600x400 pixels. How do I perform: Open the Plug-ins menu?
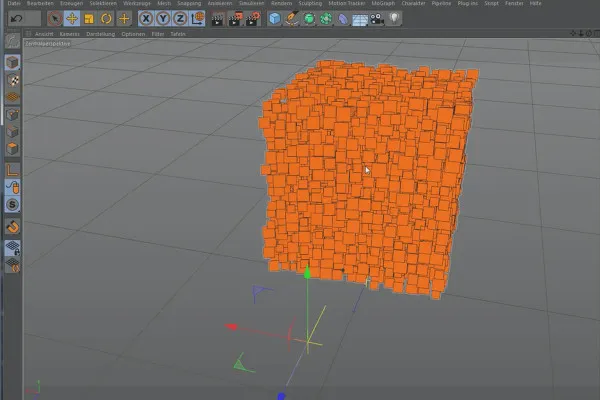coord(468,3)
